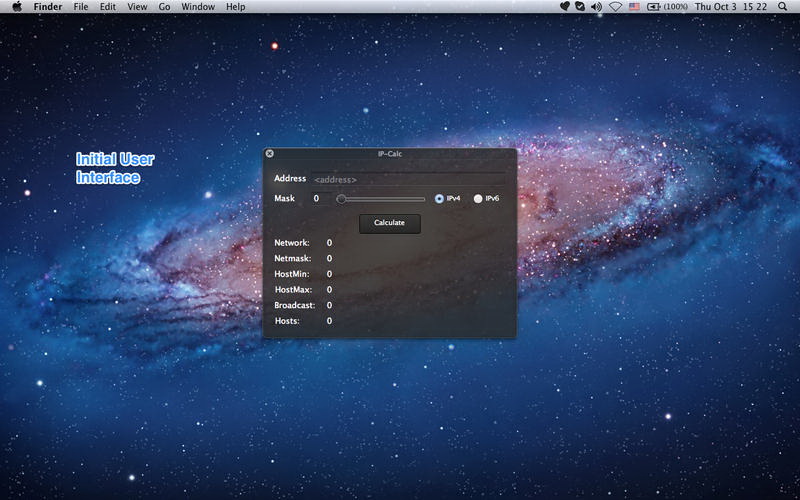The height and width of the screenshot is (500, 800).
Task: Select the IPv6 radio button
Action: click(x=478, y=199)
